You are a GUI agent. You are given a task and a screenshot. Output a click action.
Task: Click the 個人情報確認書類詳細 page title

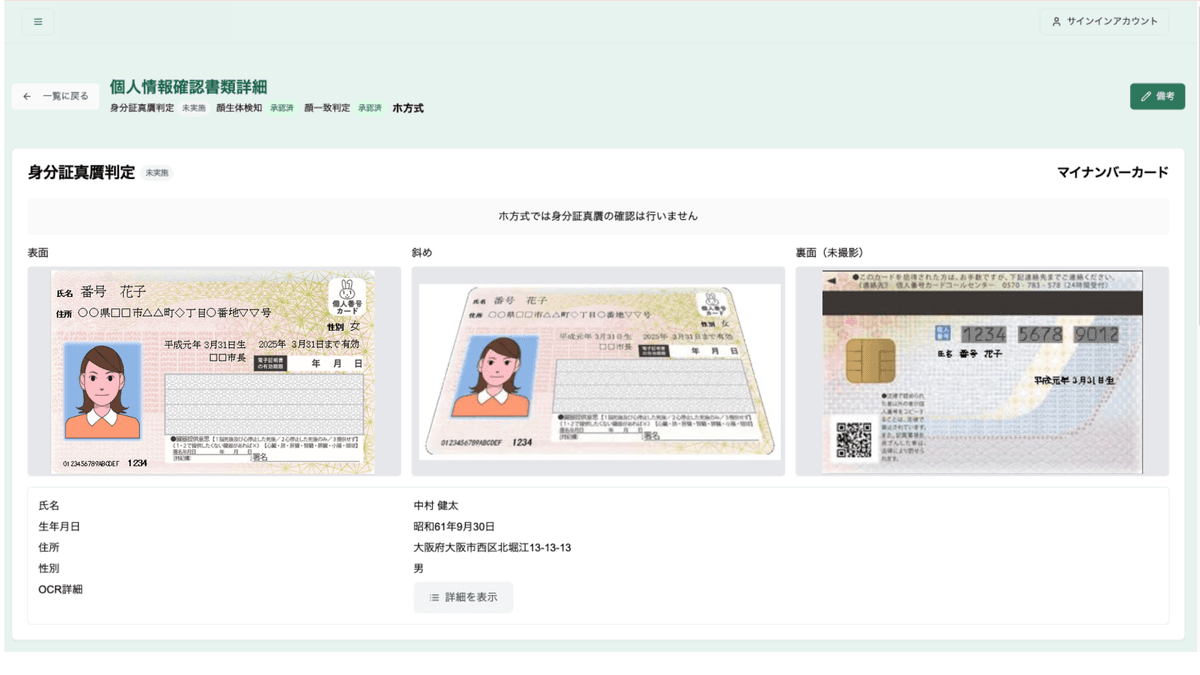188,87
